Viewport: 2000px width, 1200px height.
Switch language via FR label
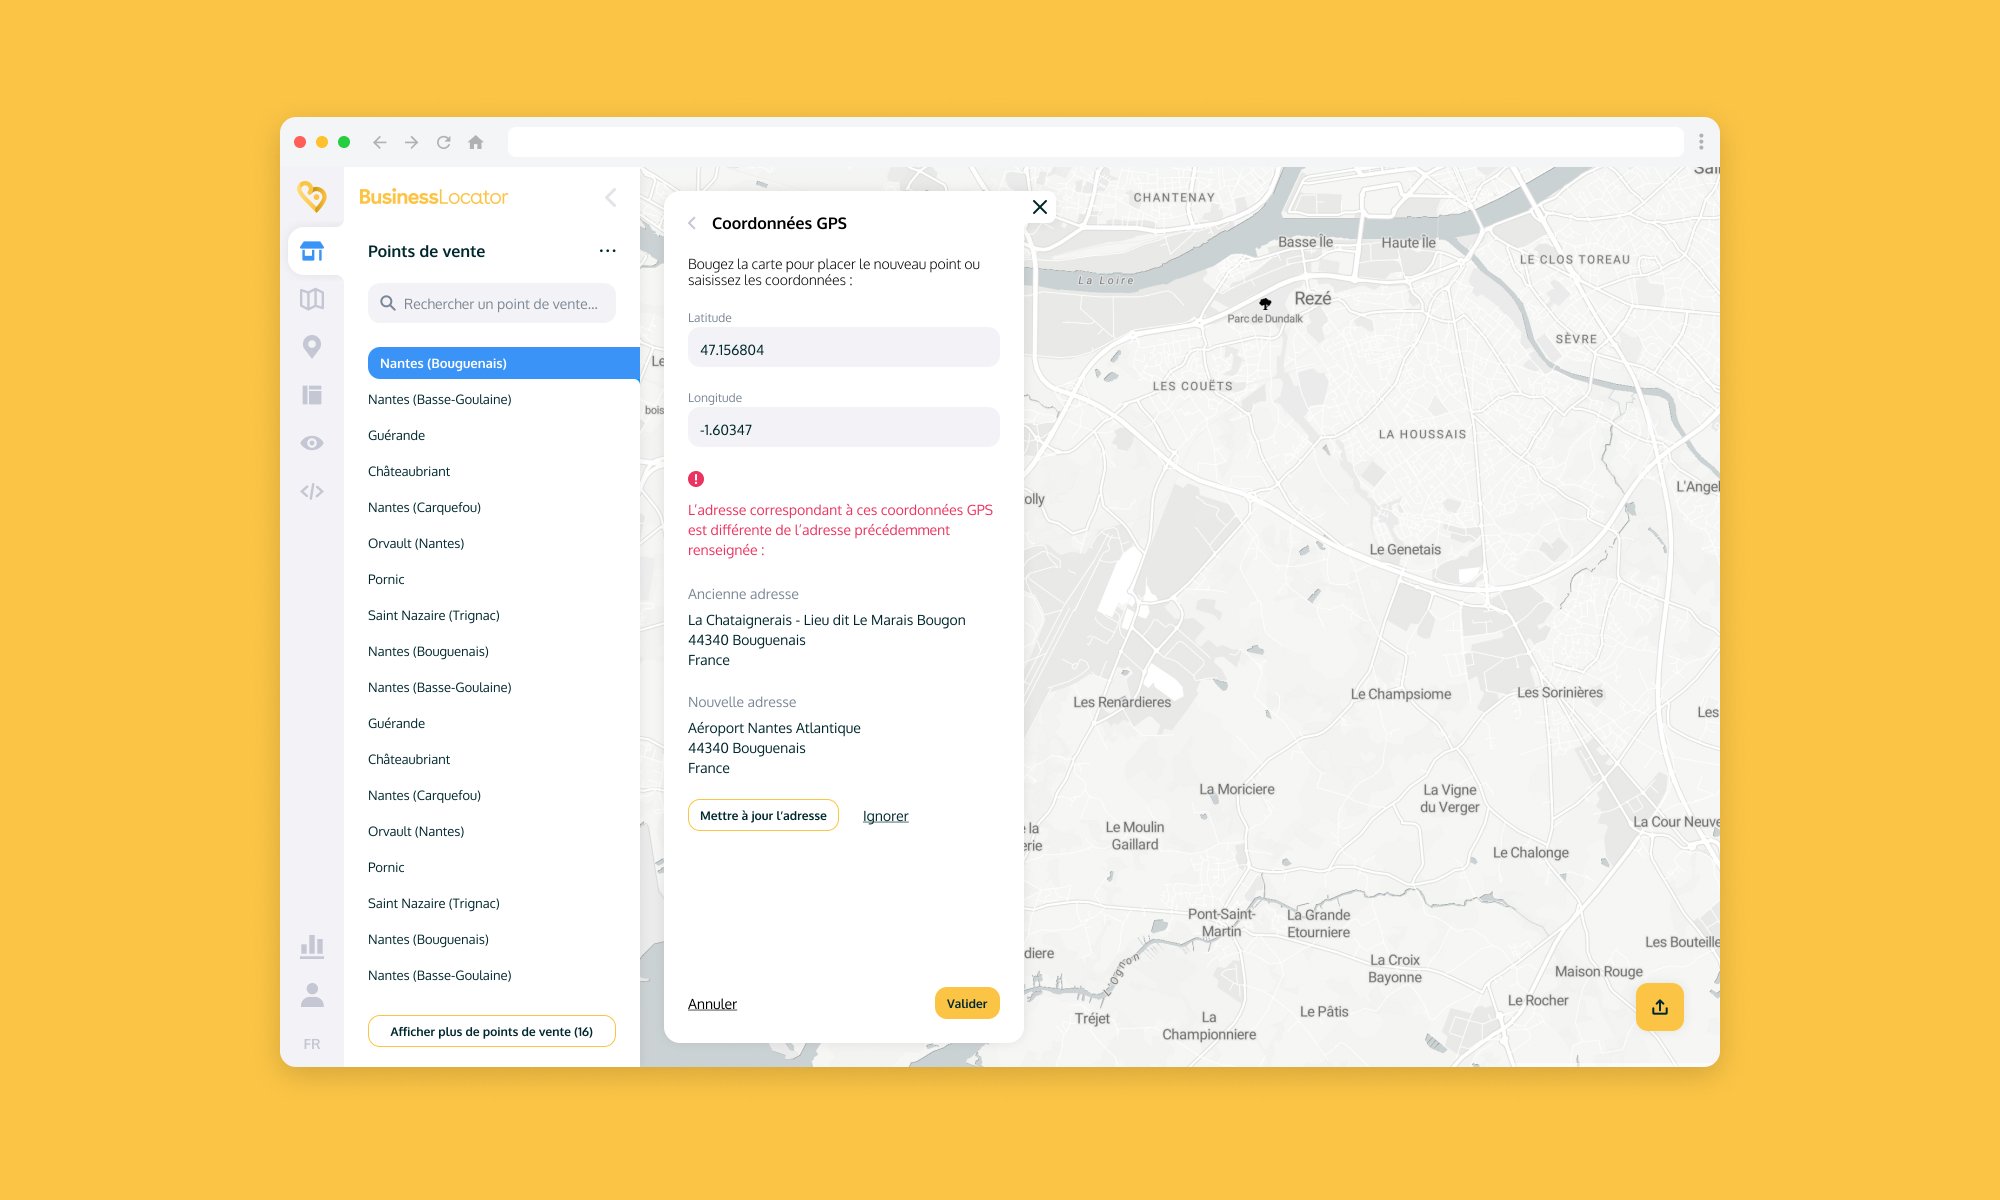(312, 1044)
